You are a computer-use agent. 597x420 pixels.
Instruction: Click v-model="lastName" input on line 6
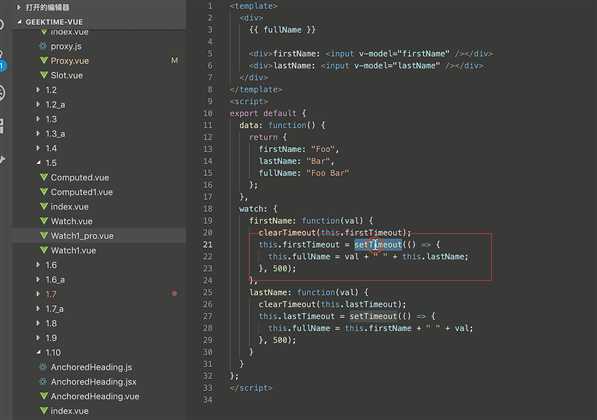pos(397,65)
